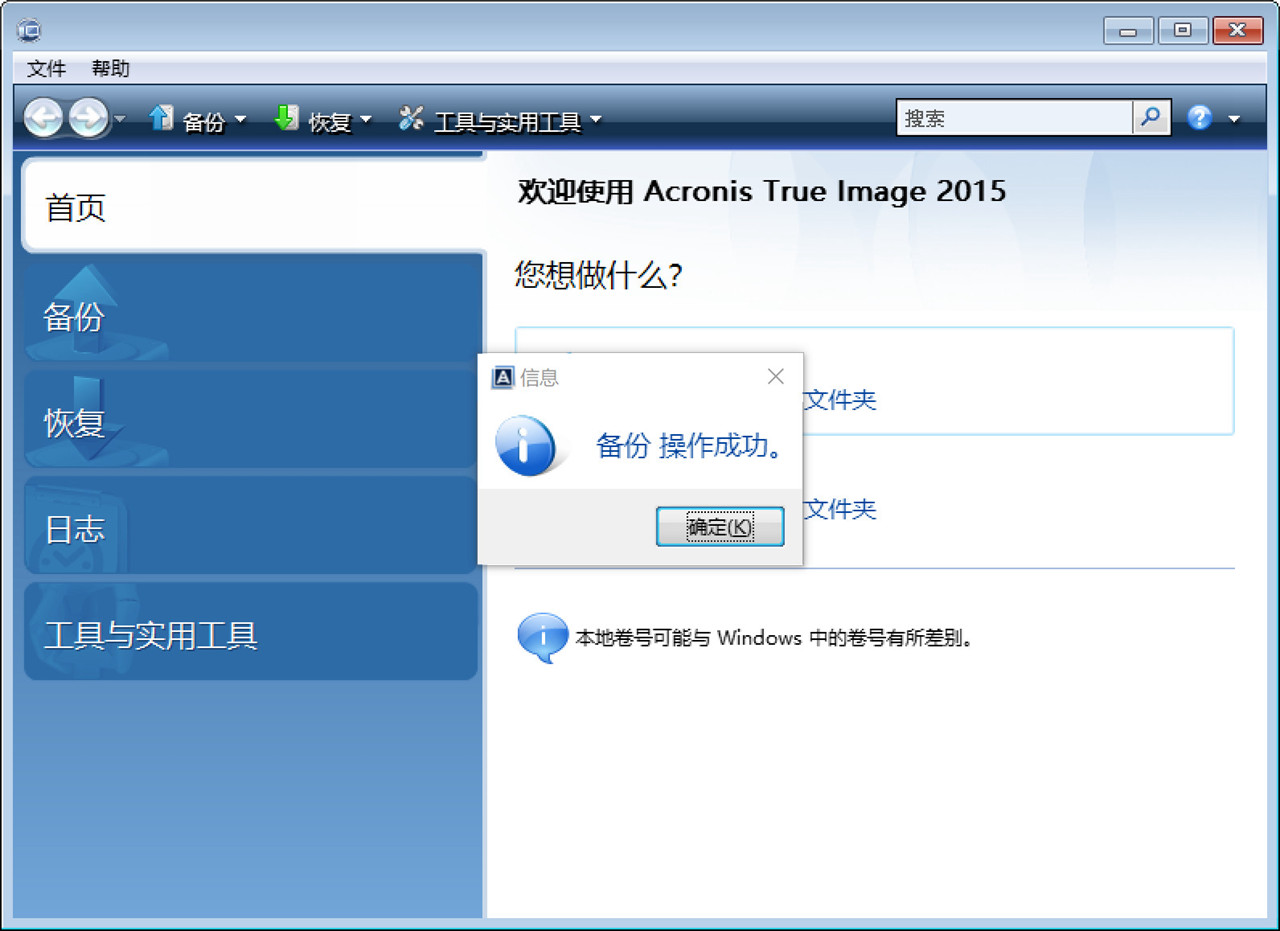Select the green 备份 (Backup) toolbar icon
Viewport: 1280px width, 931px height.
pyautogui.click(x=161, y=117)
